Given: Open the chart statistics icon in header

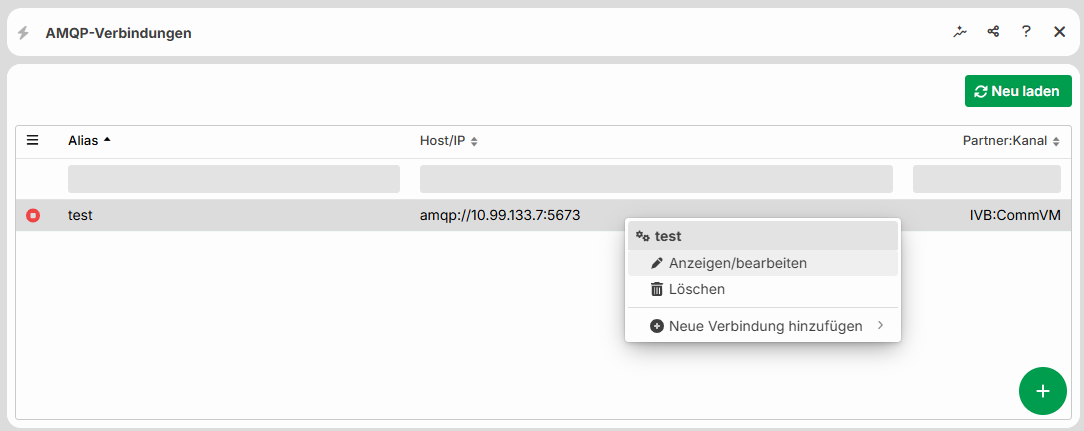Looking at the screenshot, I should [x=960, y=32].
